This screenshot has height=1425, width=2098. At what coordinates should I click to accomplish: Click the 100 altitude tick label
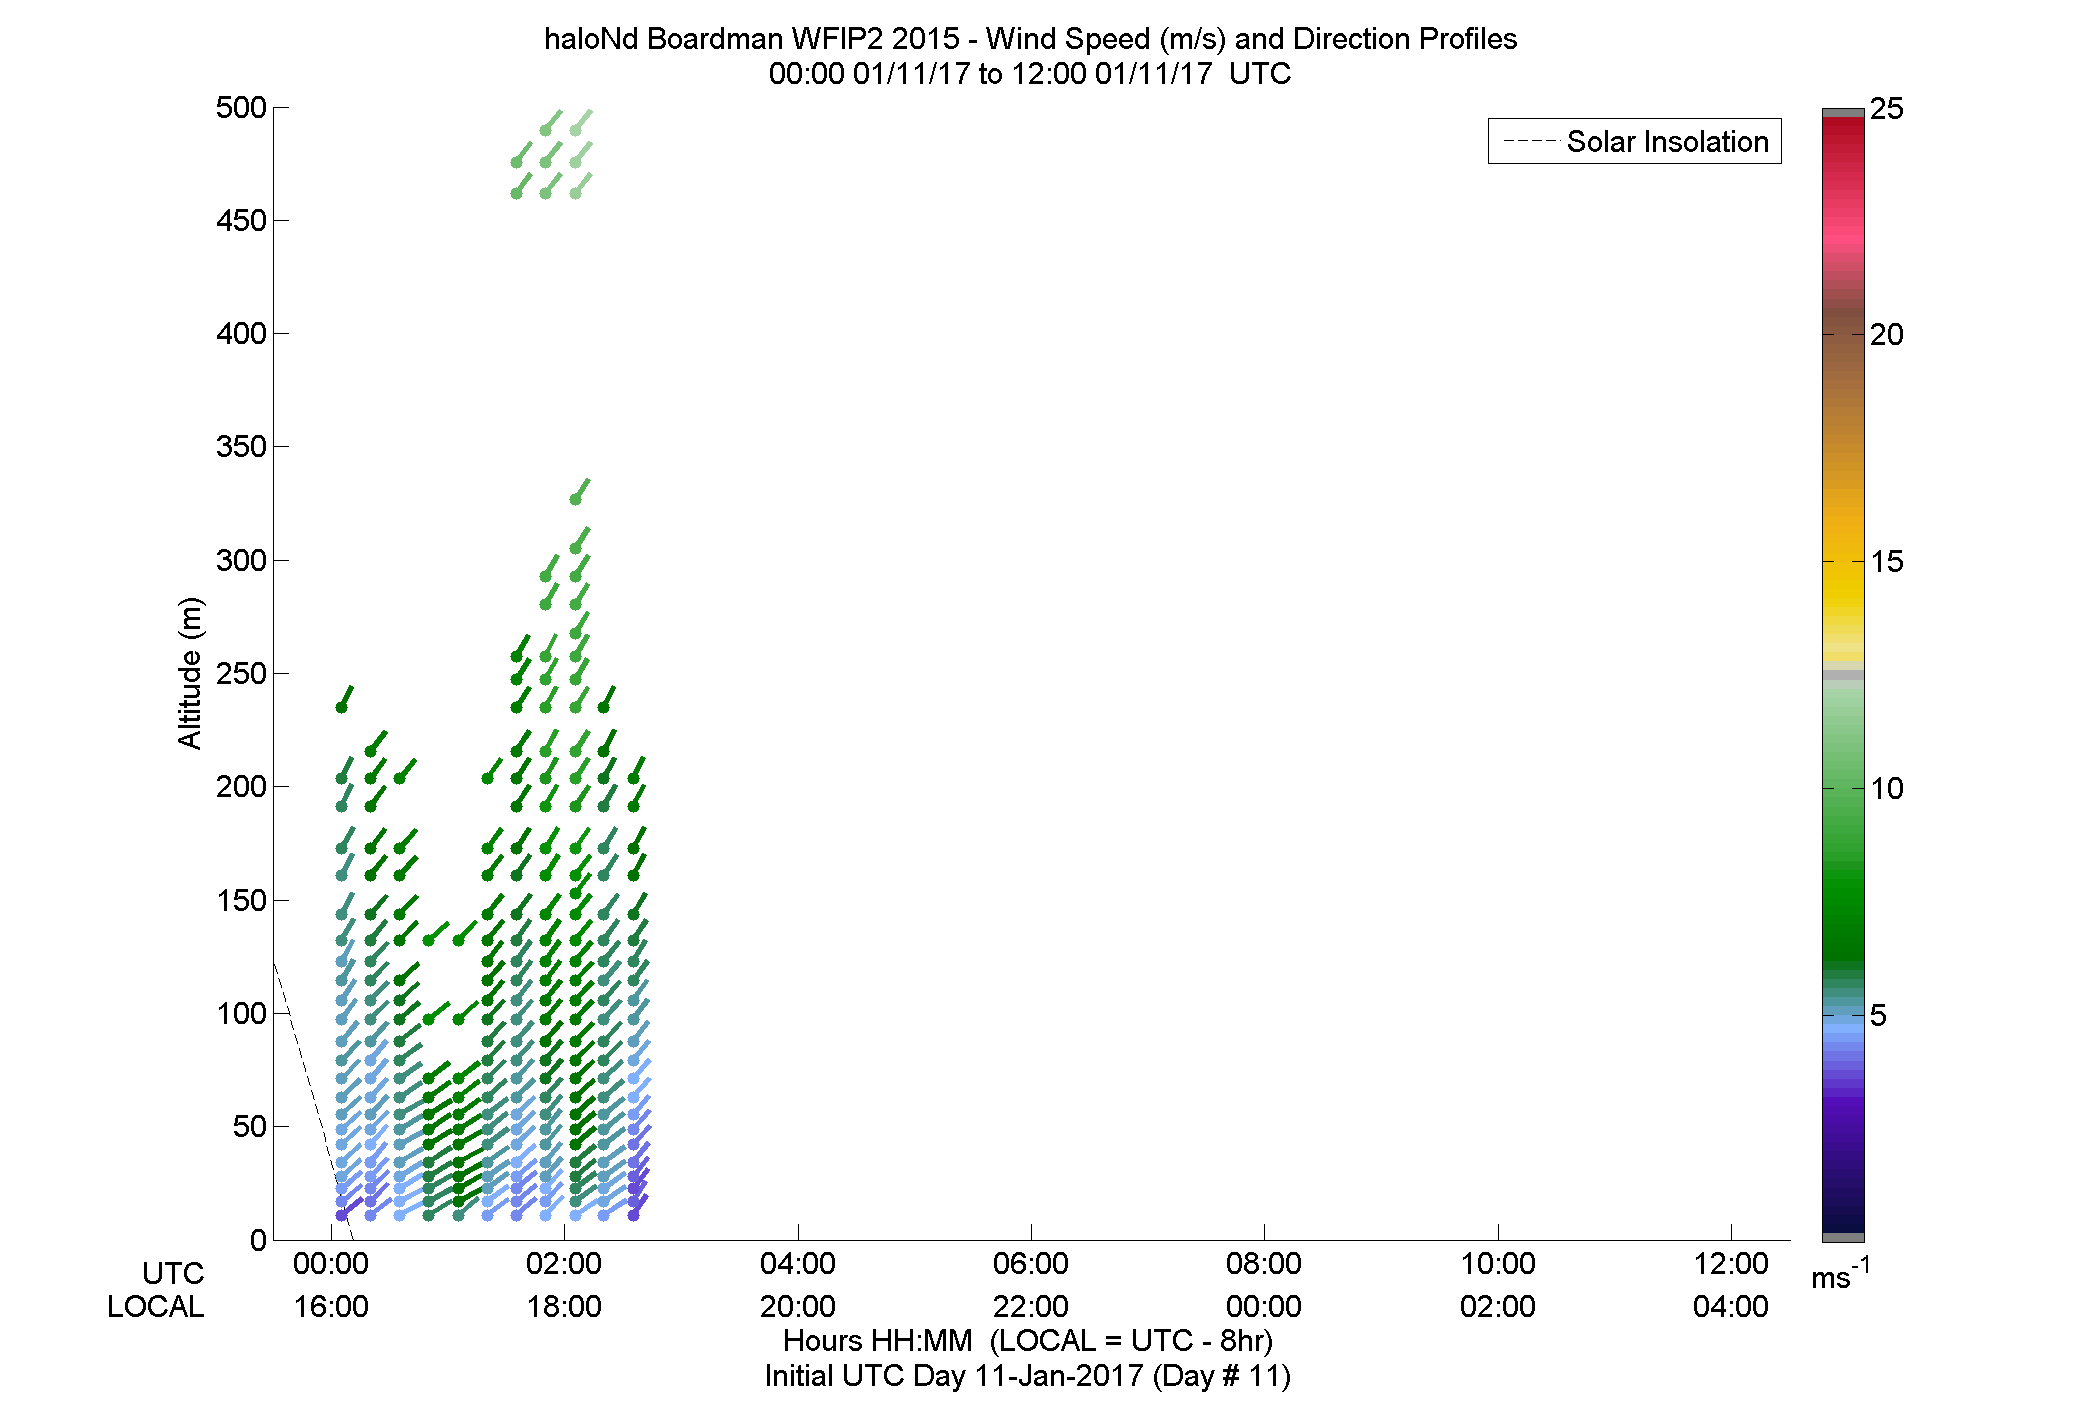[x=241, y=1014]
